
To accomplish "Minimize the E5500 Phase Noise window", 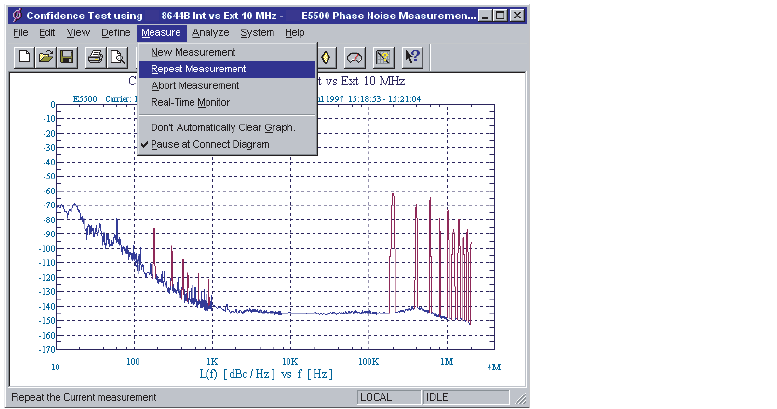I will click(x=485, y=15).
